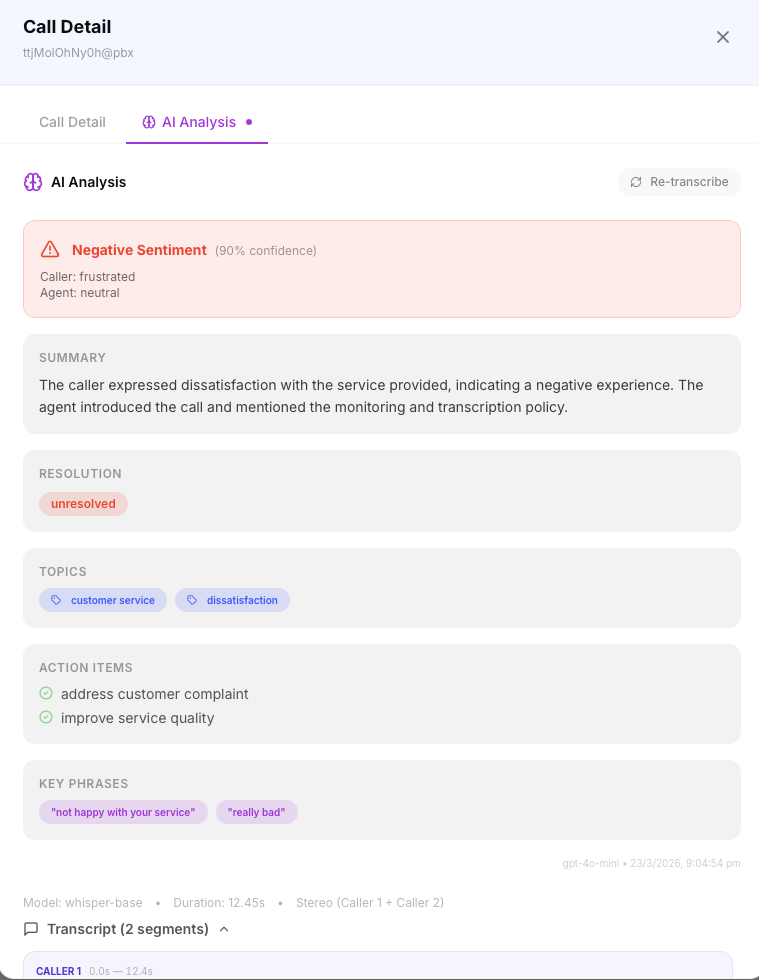Viewport: 759px width, 980px height.
Task: Click the tag icon on customer service topic
Action: pyautogui.click(x=56, y=600)
